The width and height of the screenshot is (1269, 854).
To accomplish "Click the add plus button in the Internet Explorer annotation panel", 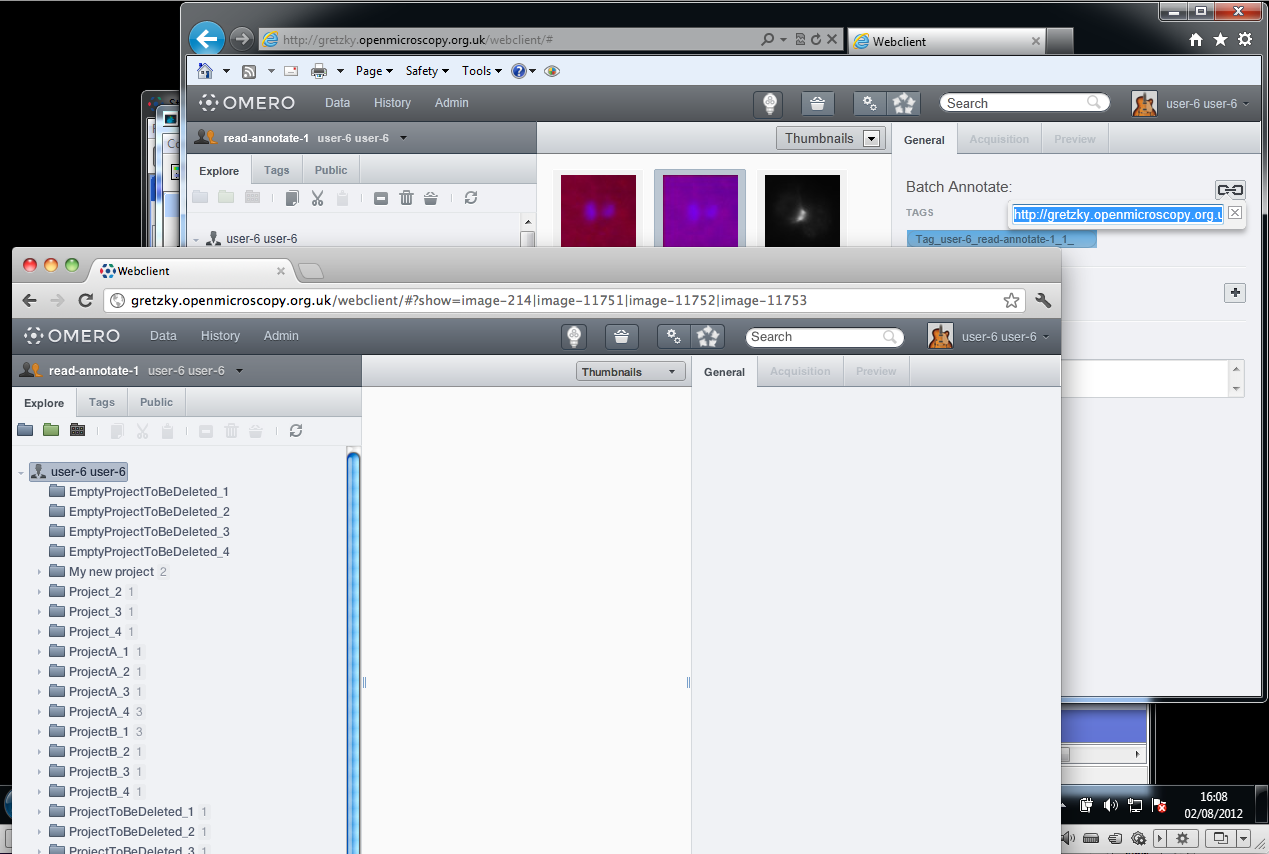I will [x=1235, y=293].
